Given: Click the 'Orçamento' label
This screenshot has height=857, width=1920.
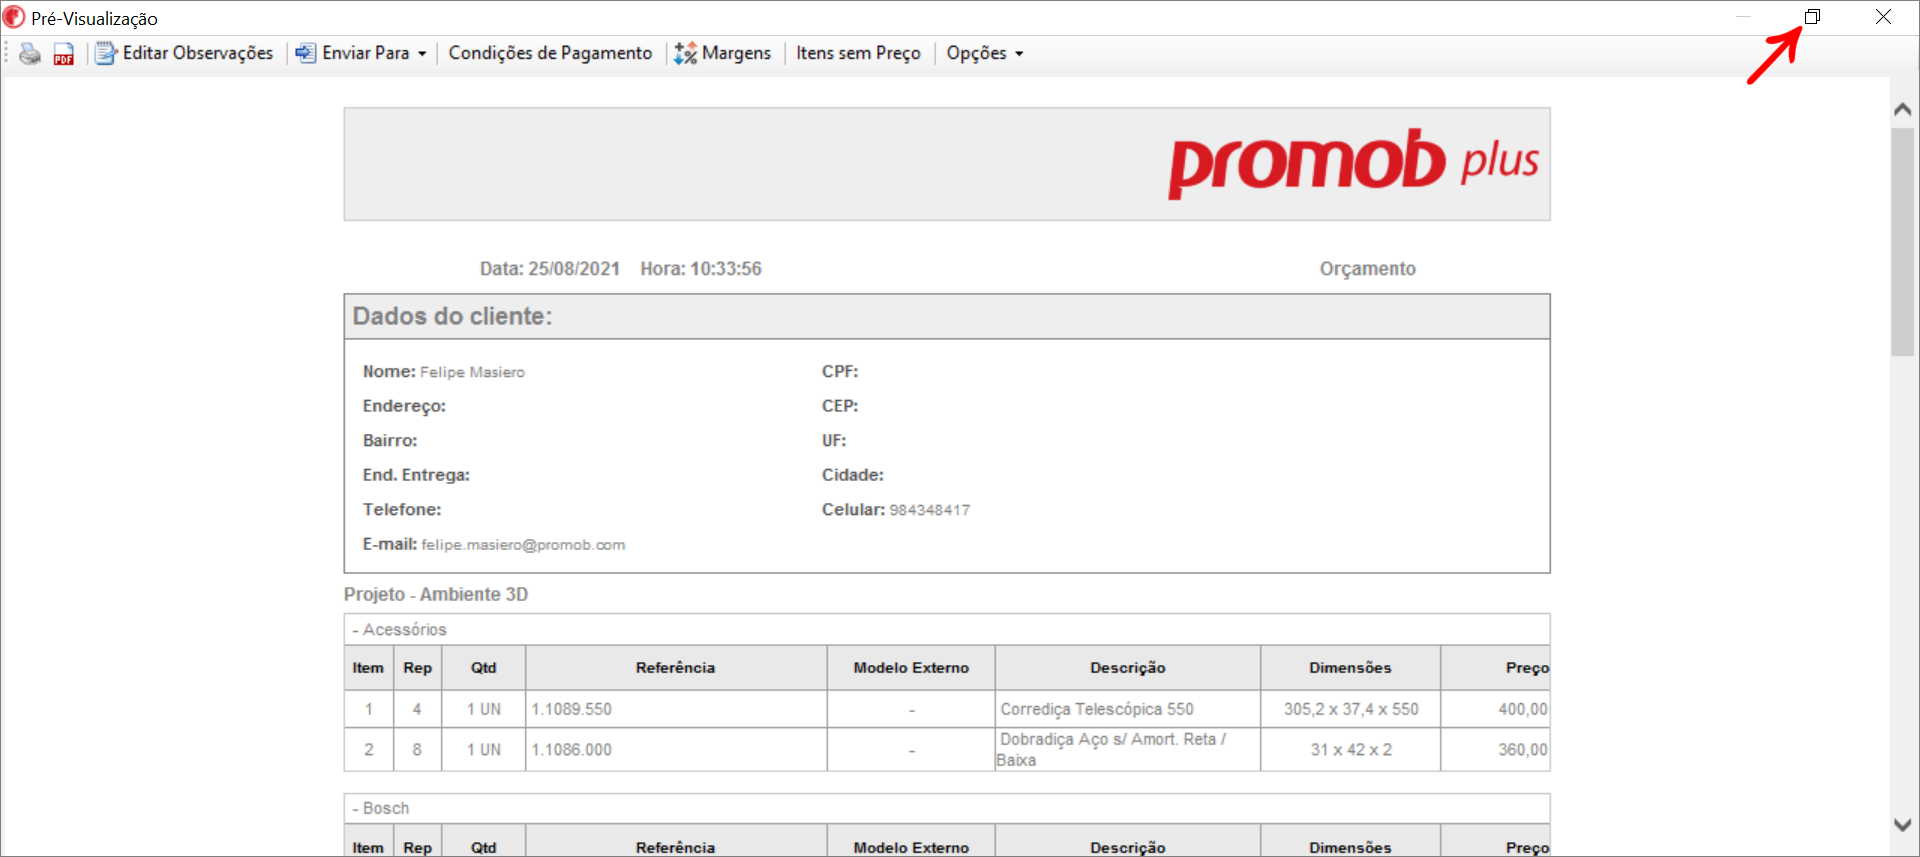Looking at the screenshot, I should pyautogui.click(x=1367, y=269).
